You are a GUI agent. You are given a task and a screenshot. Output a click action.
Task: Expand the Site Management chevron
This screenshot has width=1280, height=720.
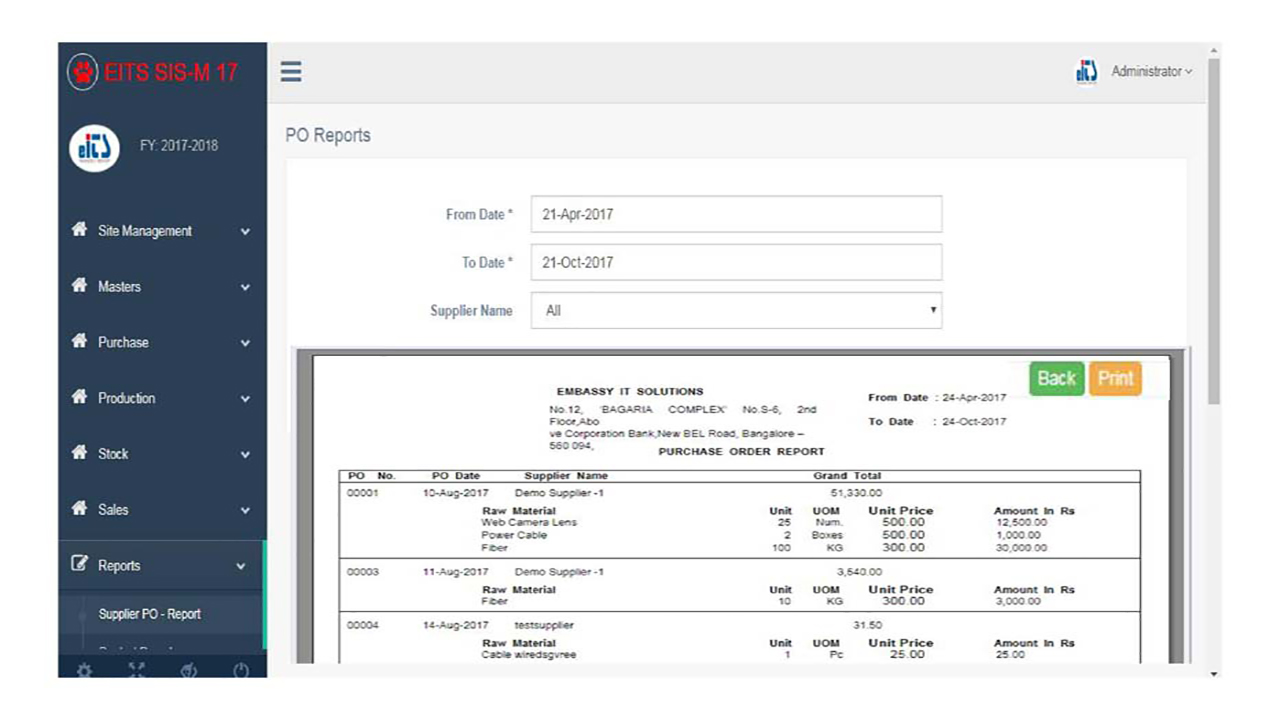pyautogui.click(x=245, y=232)
